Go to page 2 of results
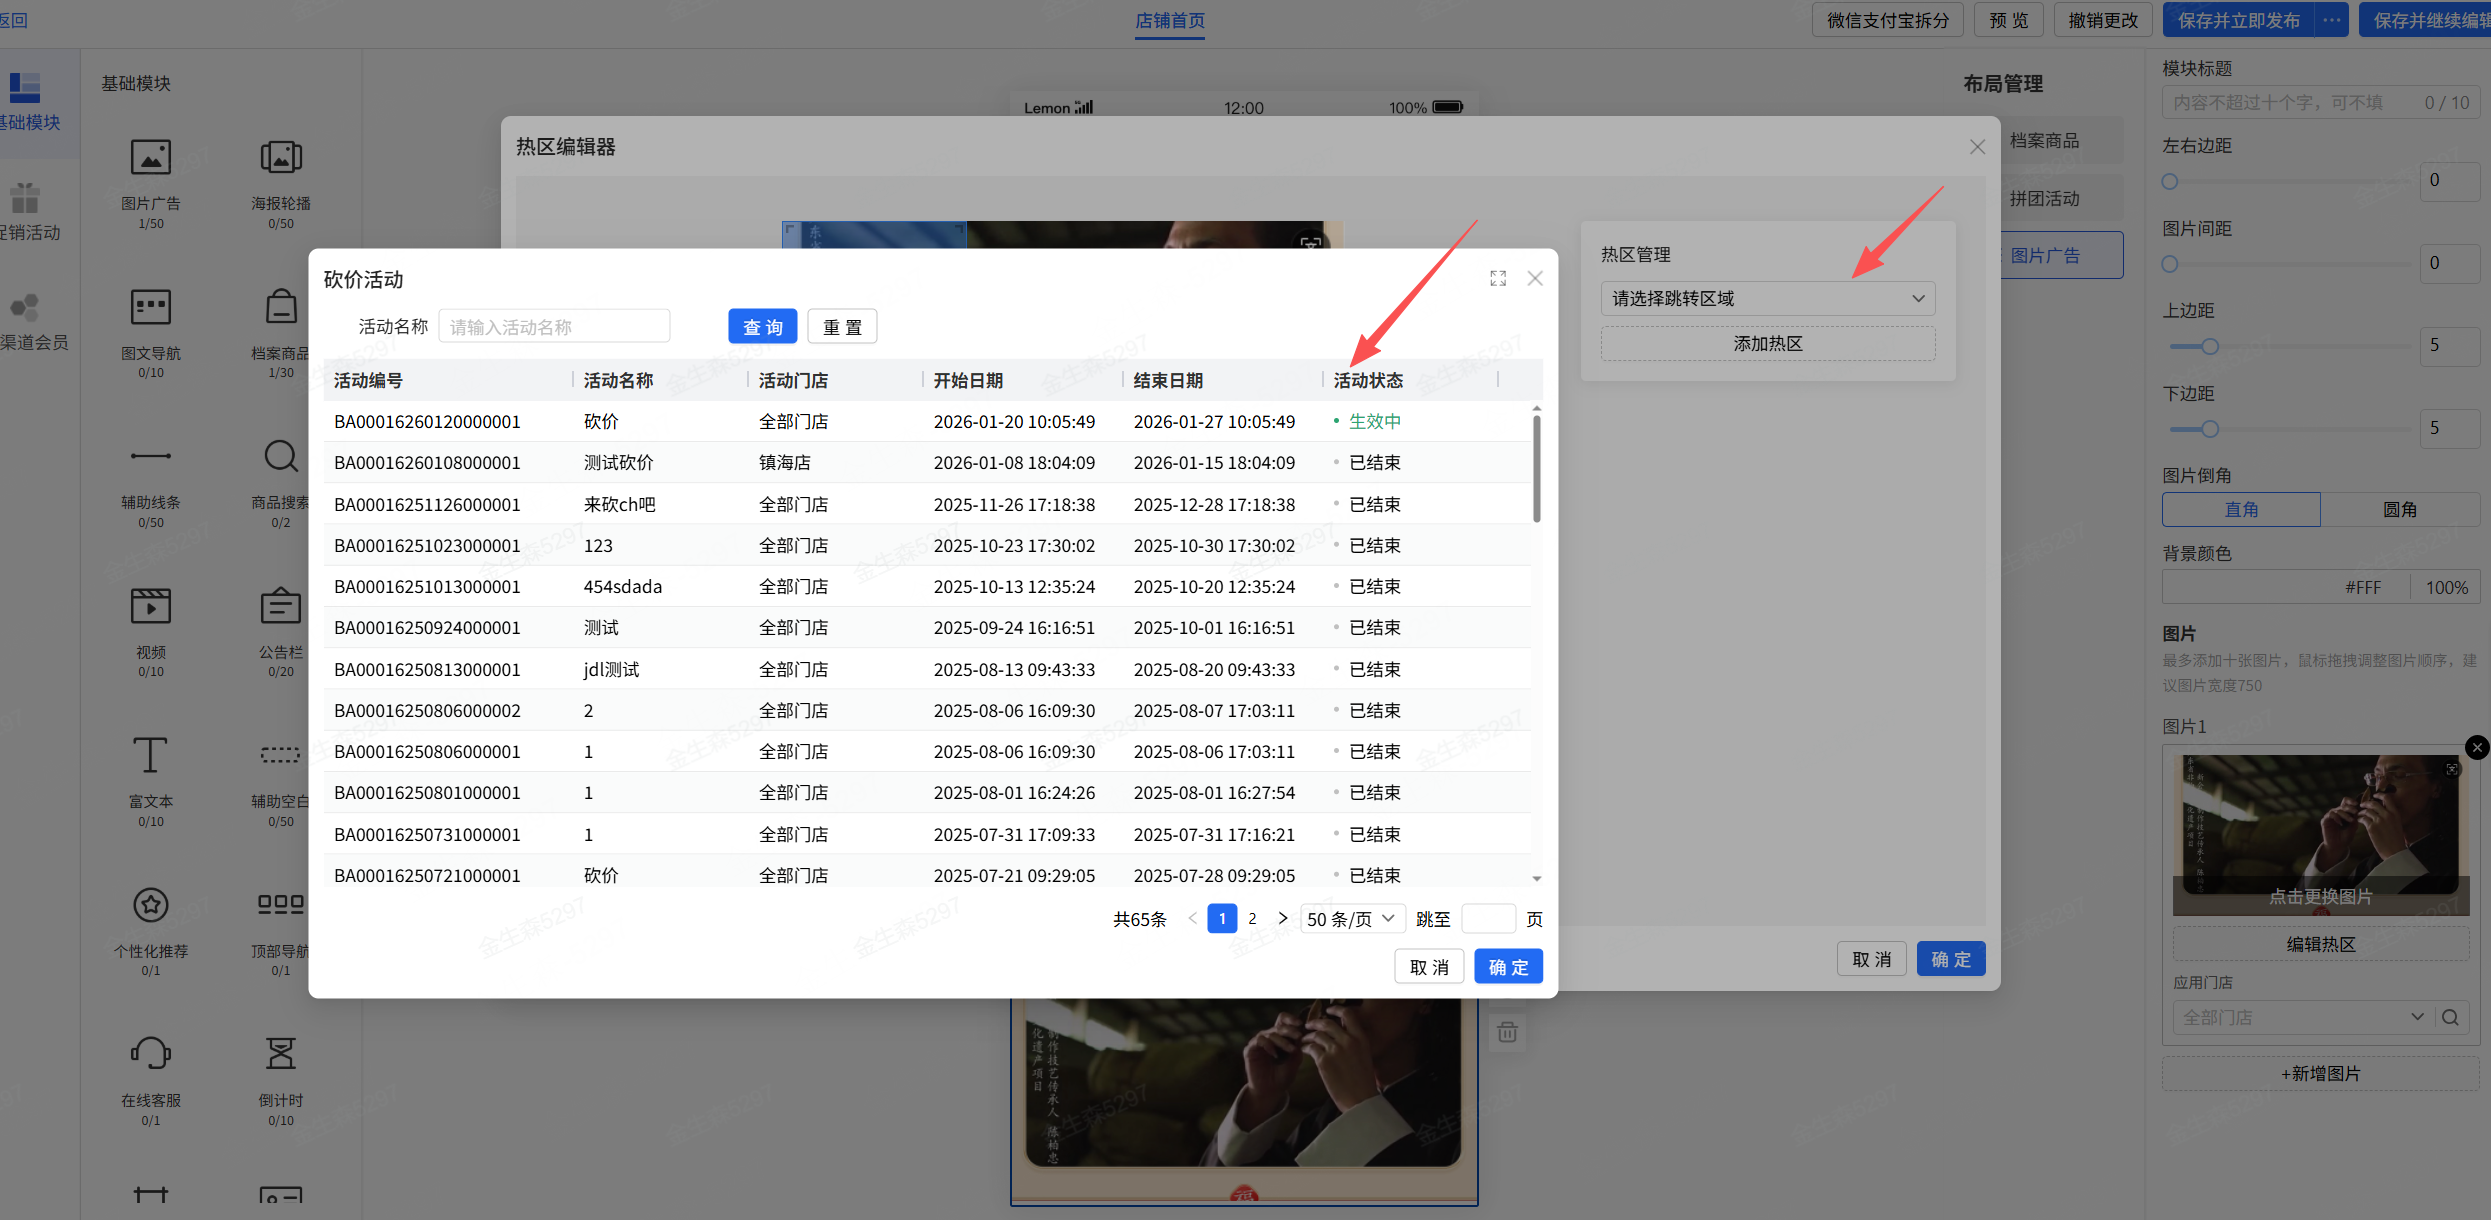Screen dimensions: 2491x1220 (x=1252, y=919)
